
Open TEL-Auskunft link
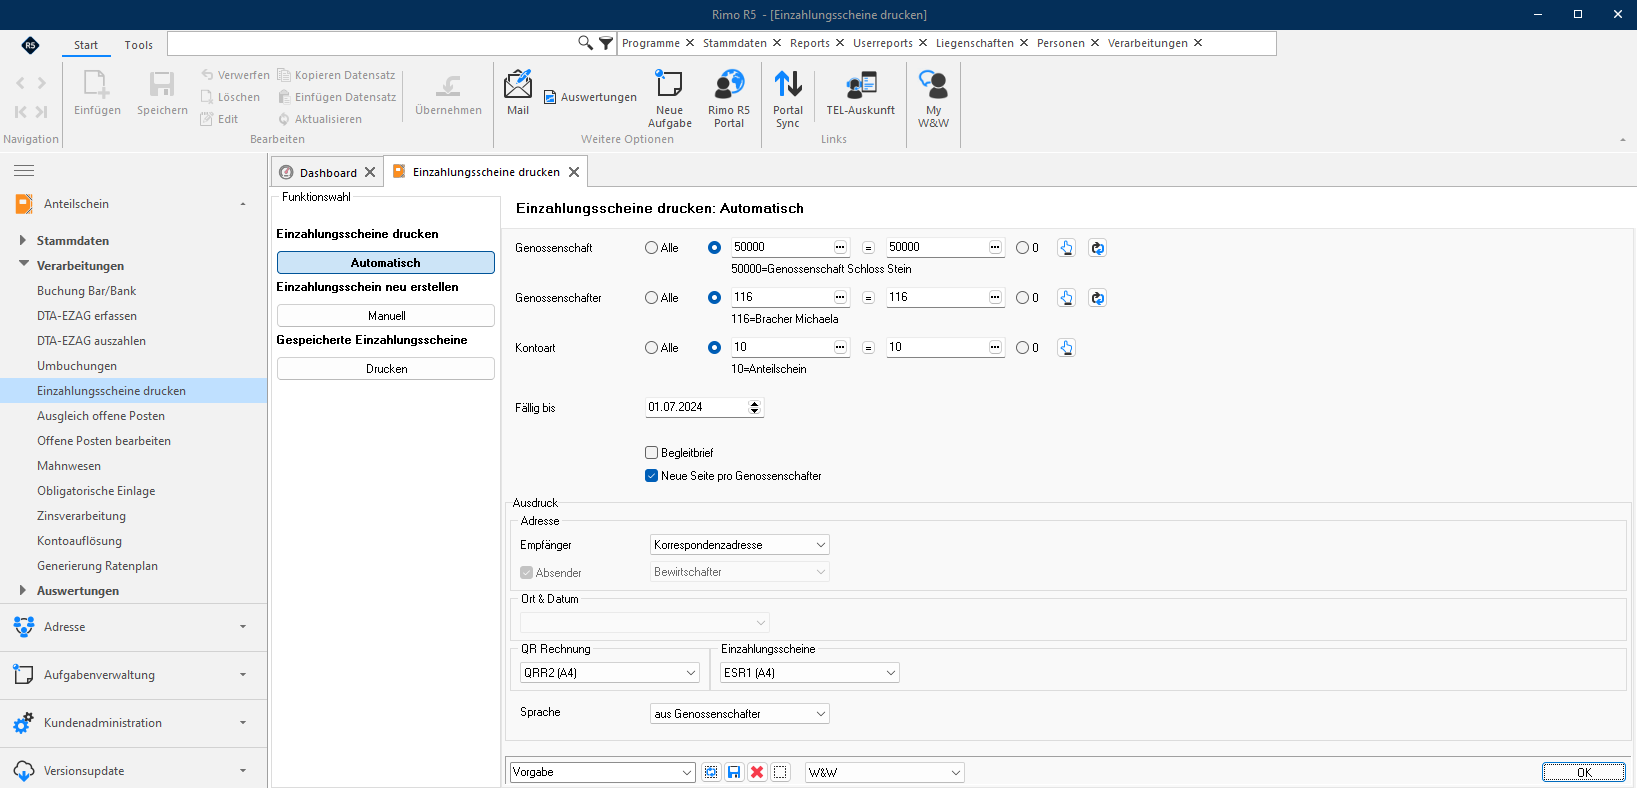[860, 93]
